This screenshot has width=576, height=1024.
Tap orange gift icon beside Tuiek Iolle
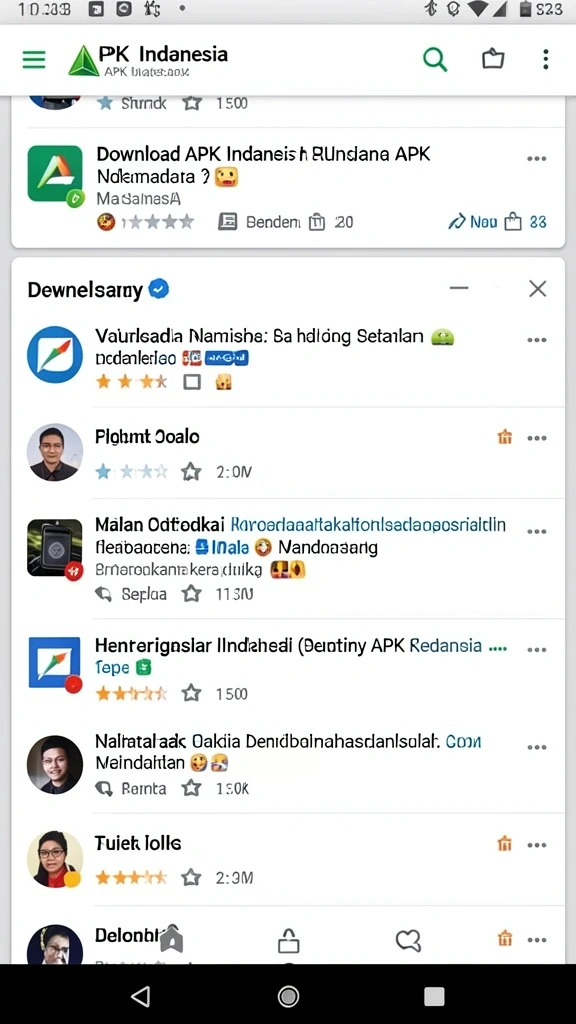[505, 844]
